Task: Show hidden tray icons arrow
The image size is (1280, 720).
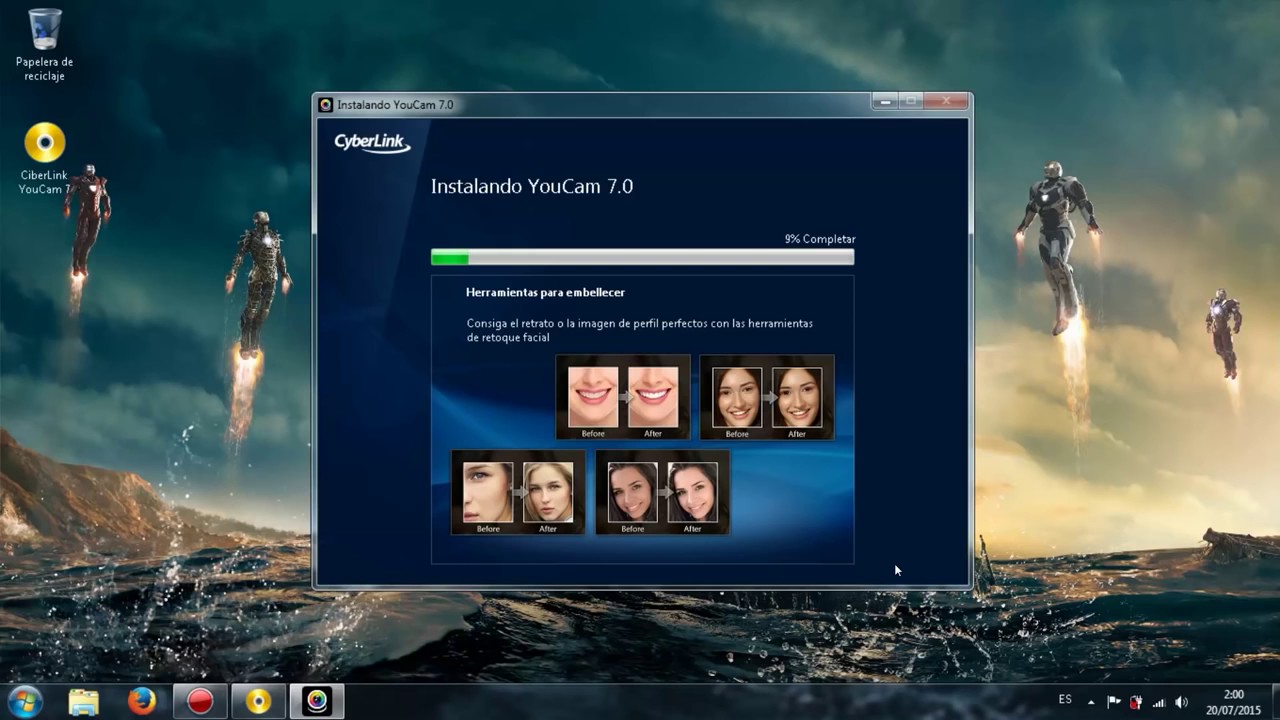Action: pyautogui.click(x=1091, y=702)
